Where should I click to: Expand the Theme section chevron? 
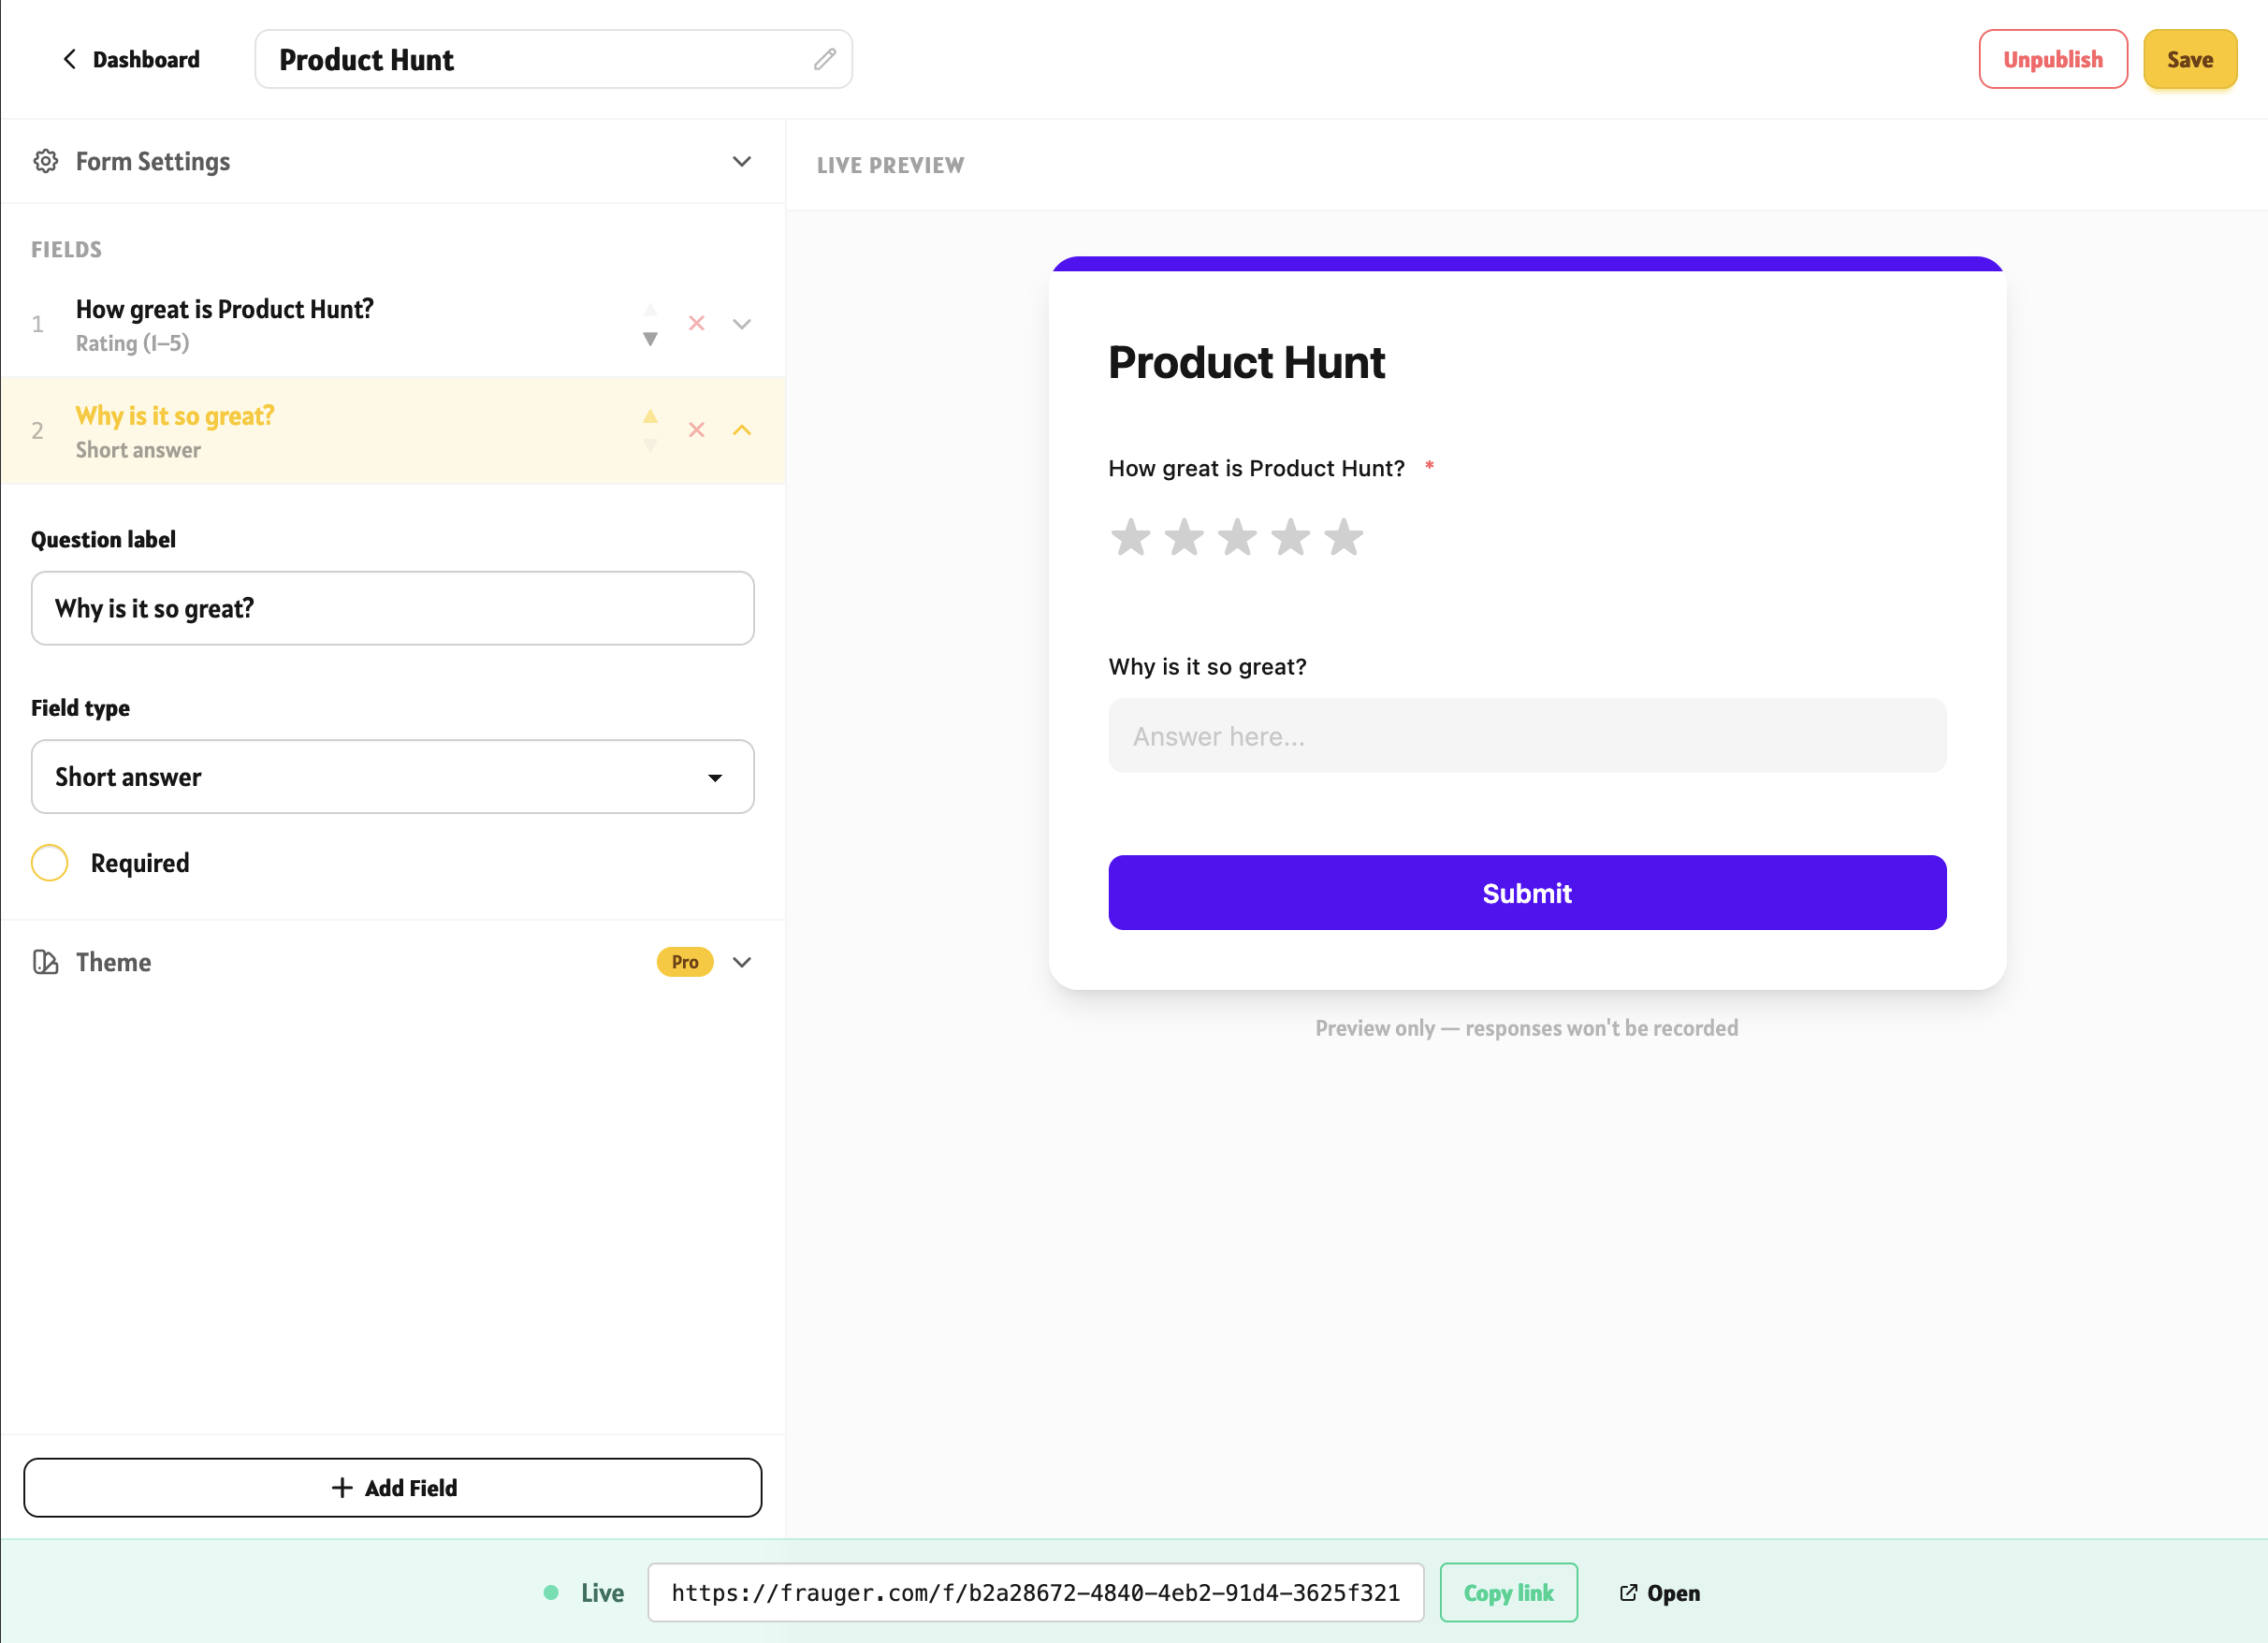pyautogui.click(x=742, y=962)
